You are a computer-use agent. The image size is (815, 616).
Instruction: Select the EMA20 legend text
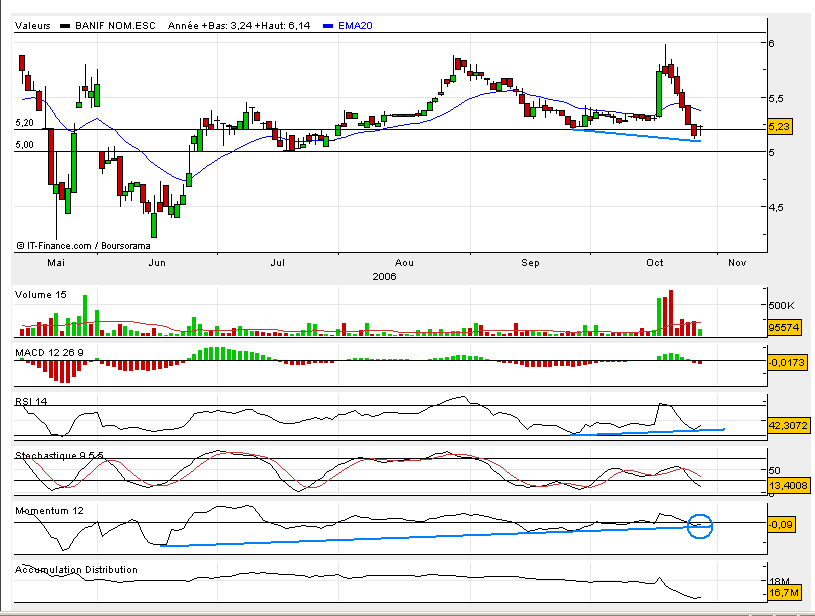tap(355, 25)
